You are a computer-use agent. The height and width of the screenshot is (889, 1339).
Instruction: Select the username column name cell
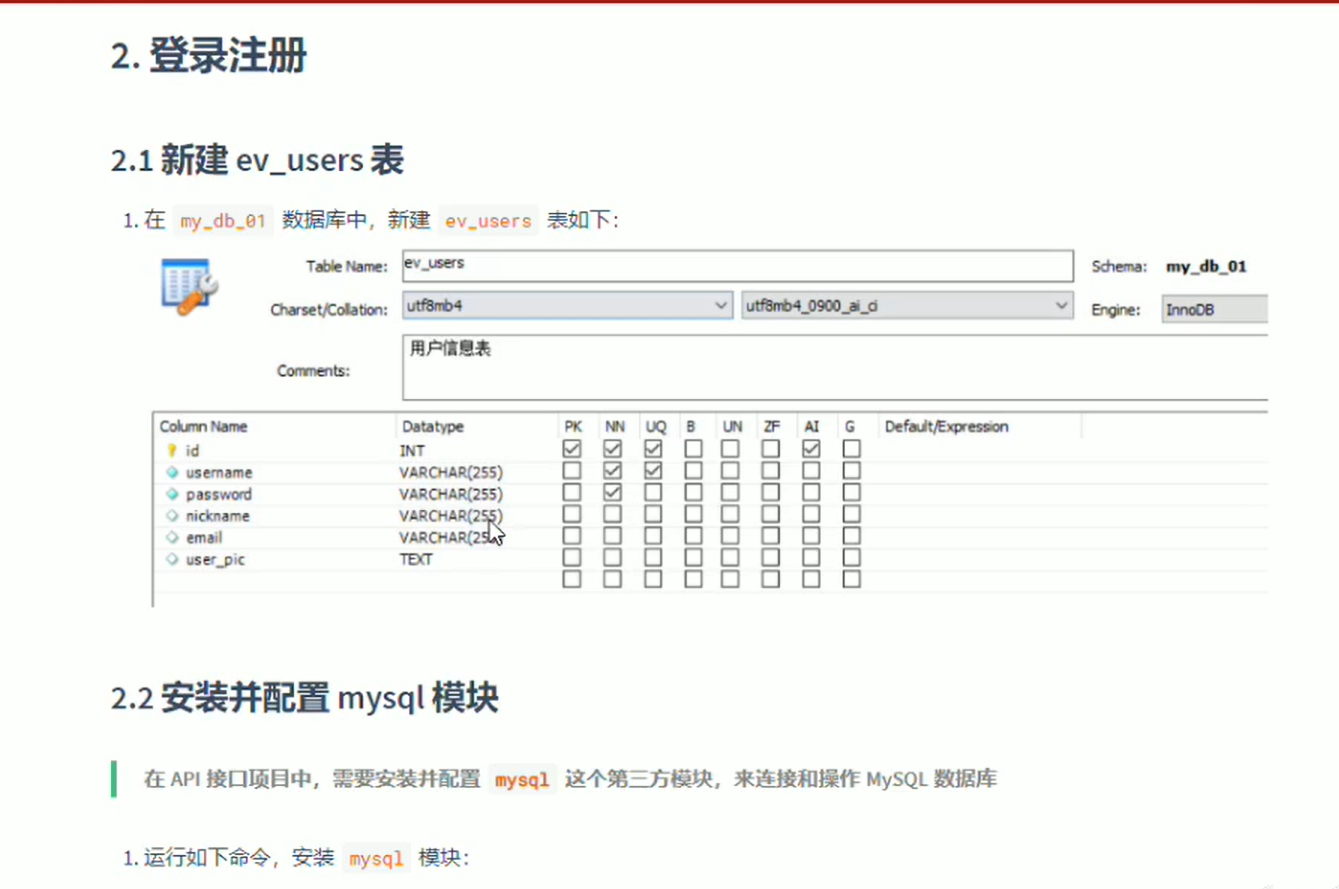219,472
